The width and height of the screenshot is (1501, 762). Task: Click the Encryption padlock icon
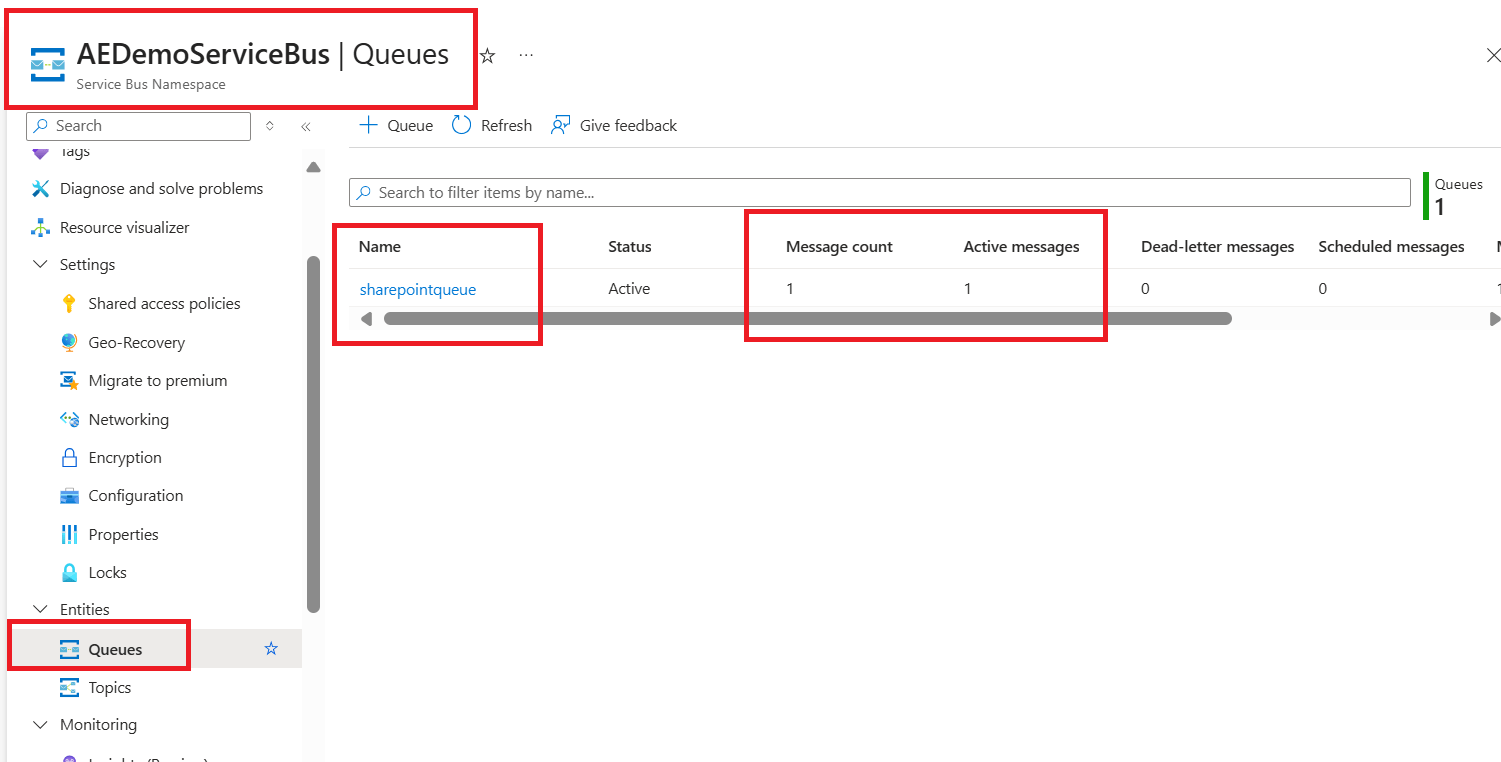69,458
